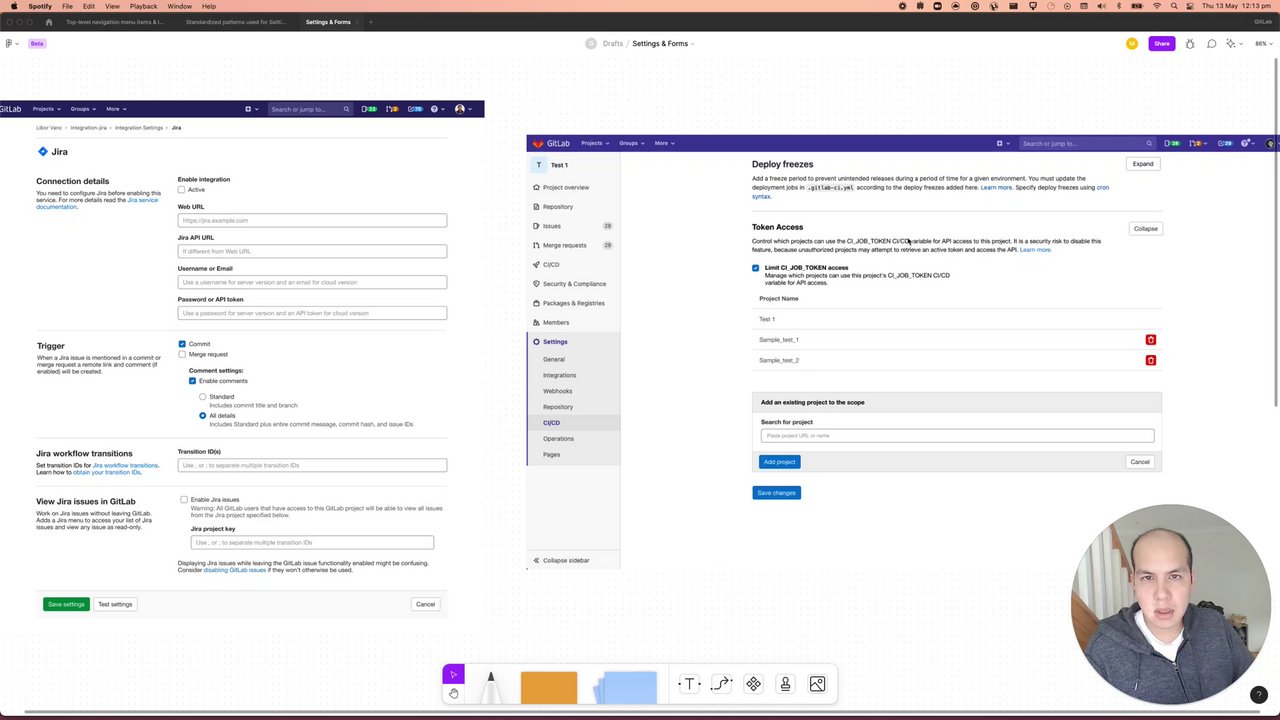The width and height of the screenshot is (1280, 720).
Task: Open the Jira workflow transitions link
Action: point(125,465)
